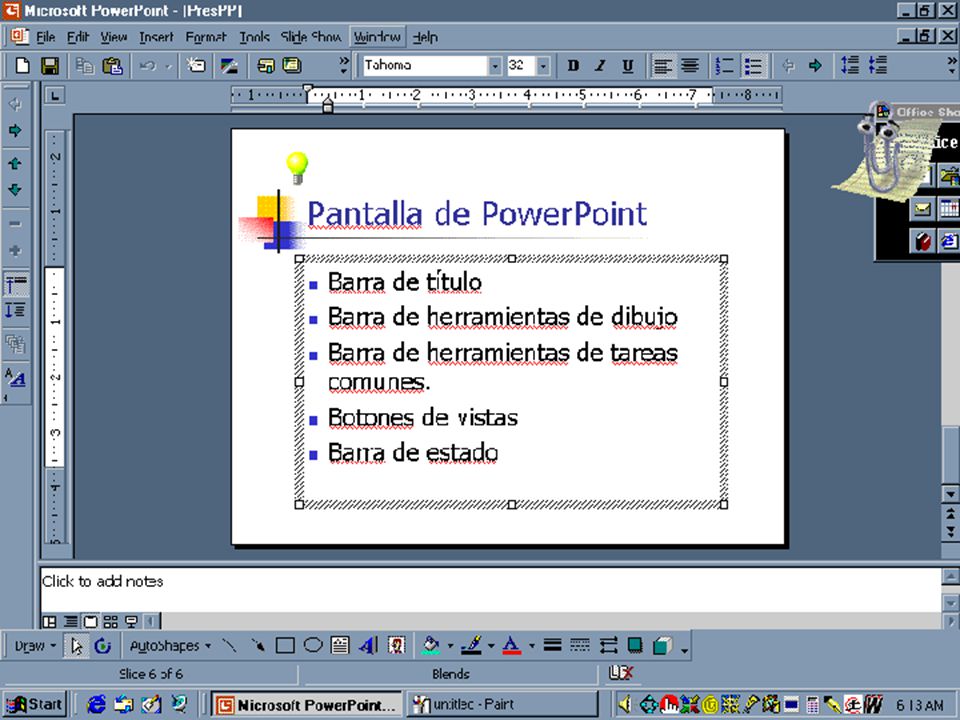
Task: Click the Shadow effect icon
Action: point(635,646)
